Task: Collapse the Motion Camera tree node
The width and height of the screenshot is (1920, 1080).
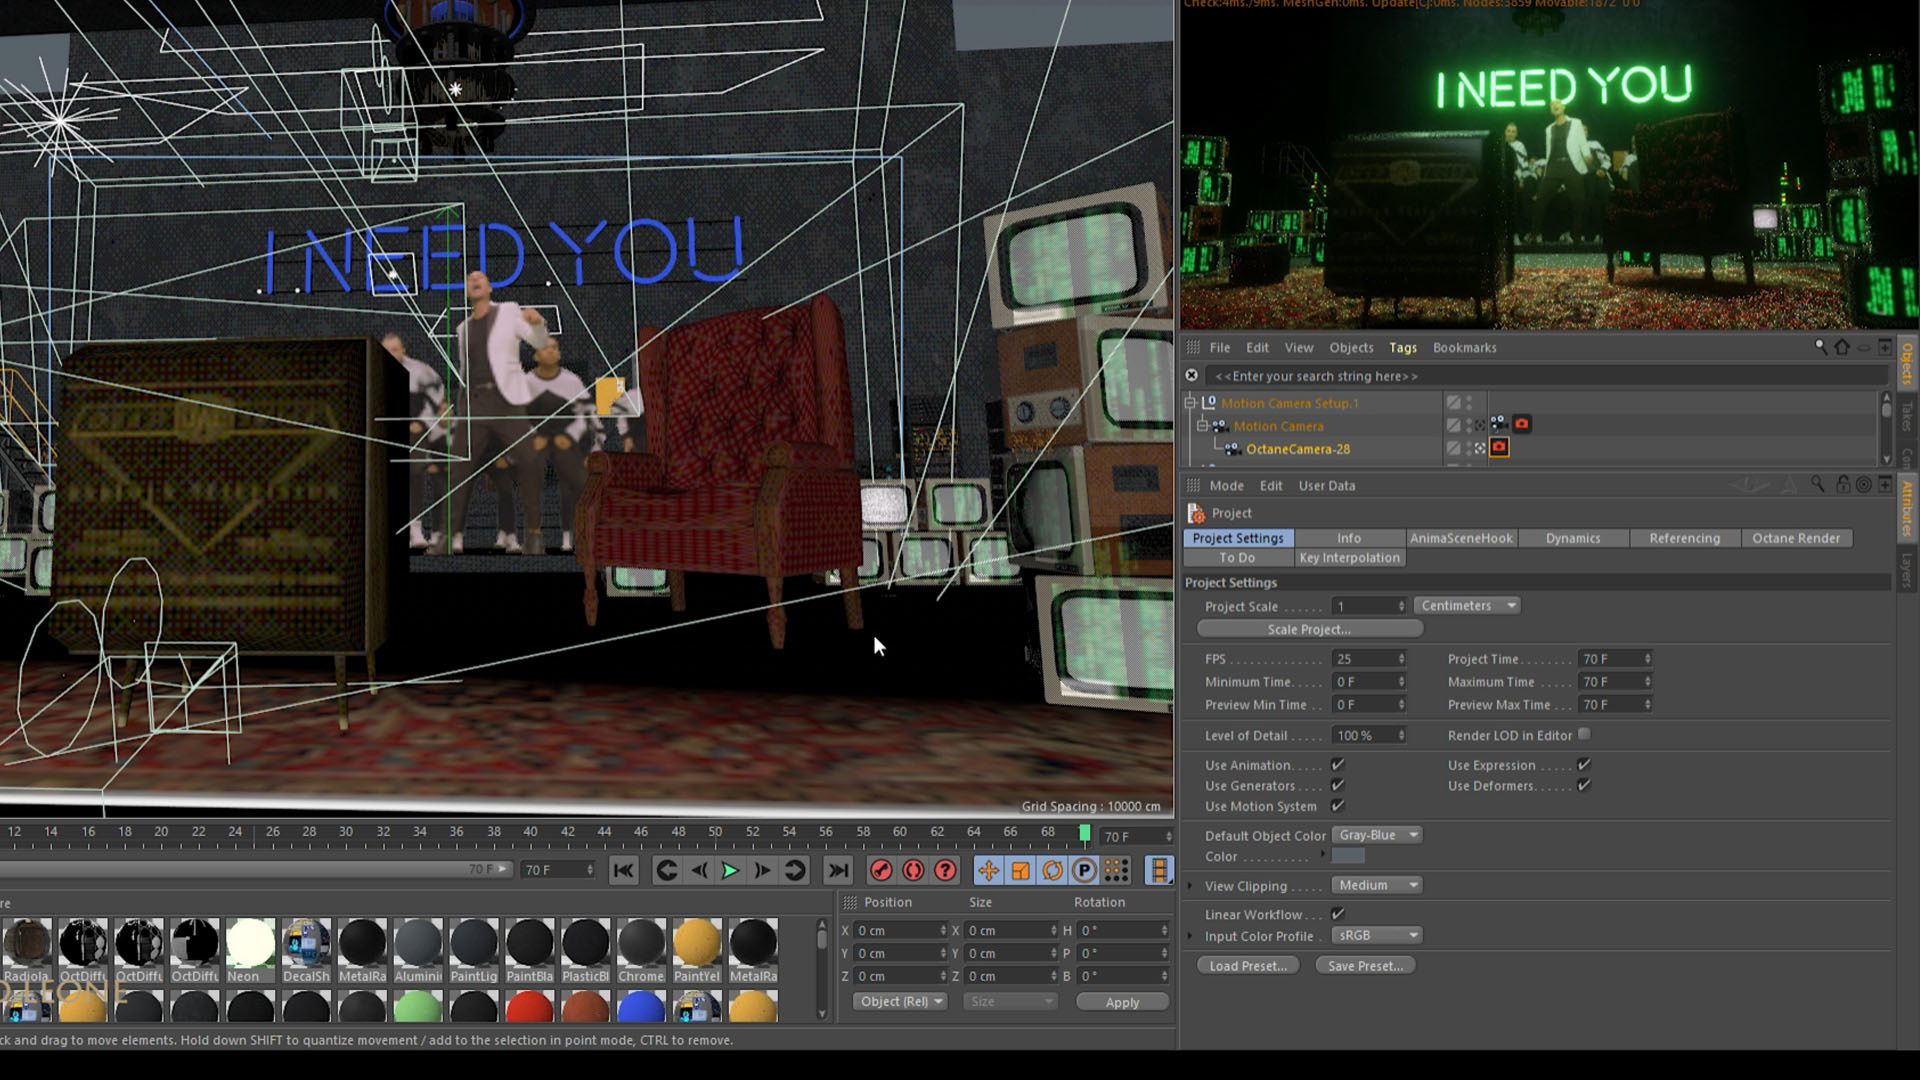Action: [1203, 425]
